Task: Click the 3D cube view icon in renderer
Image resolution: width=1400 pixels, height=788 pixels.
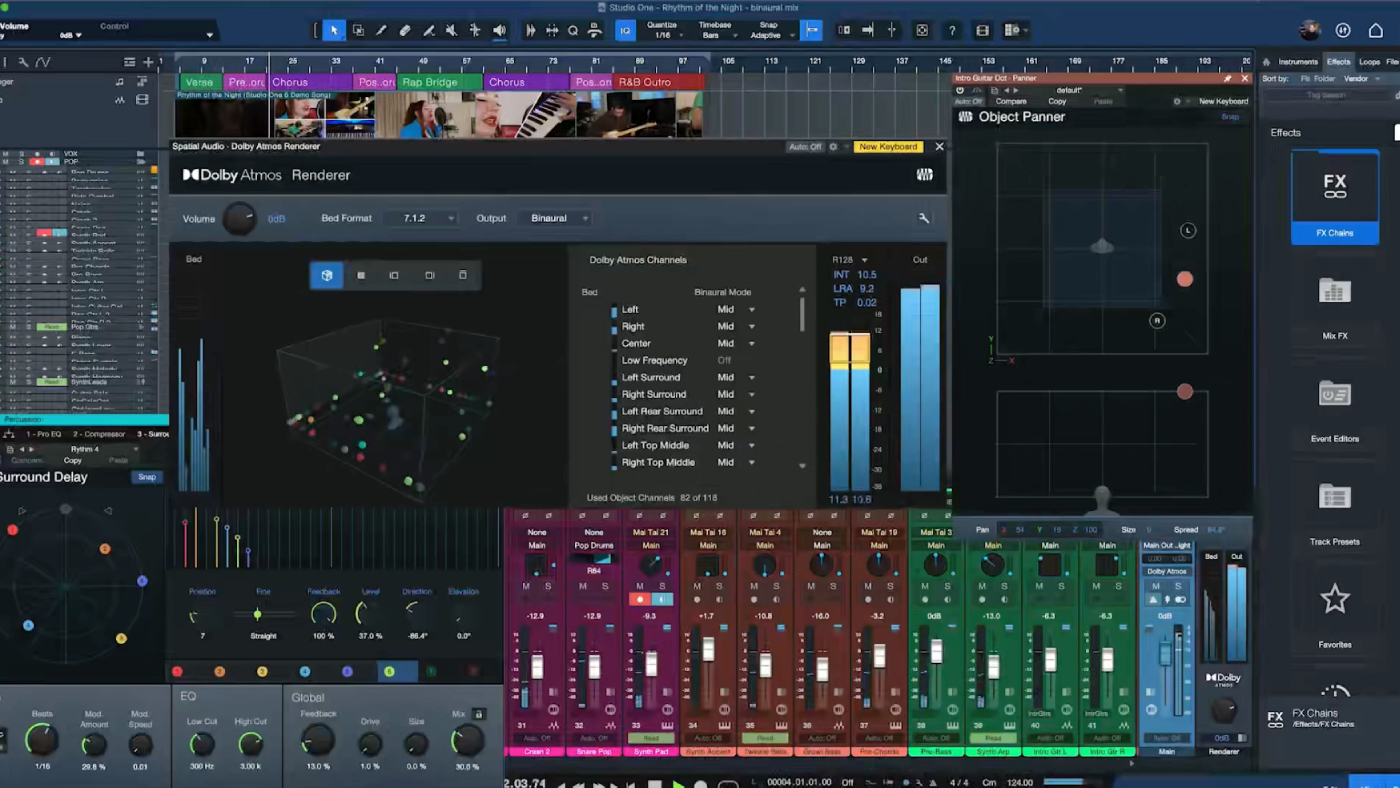Action: click(327, 275)
